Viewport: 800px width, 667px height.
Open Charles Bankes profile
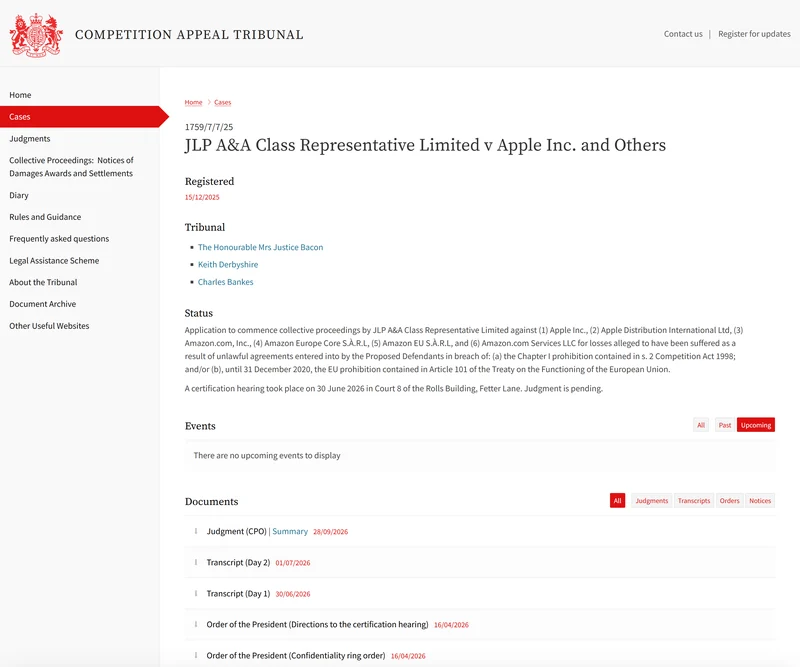click(x=226, y=282)
